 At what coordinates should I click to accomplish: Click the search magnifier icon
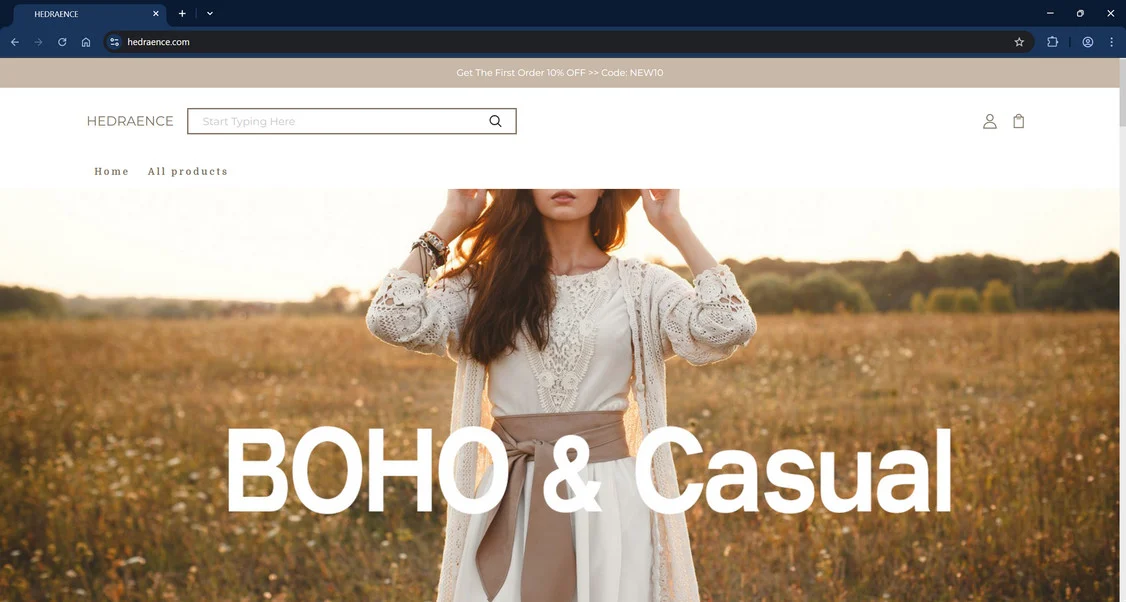(495, 121)
